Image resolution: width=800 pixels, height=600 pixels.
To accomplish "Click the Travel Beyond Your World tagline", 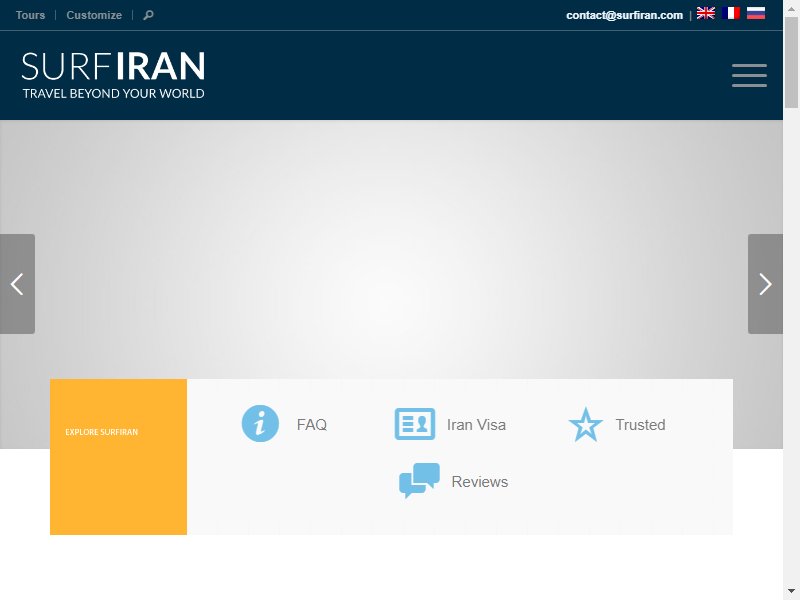I will [113, 93].
